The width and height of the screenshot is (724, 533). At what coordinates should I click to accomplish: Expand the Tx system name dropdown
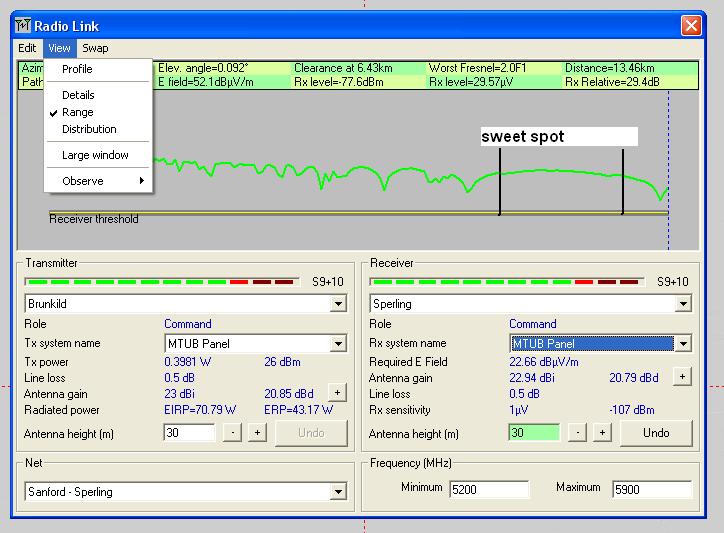(x=338, y=344)
